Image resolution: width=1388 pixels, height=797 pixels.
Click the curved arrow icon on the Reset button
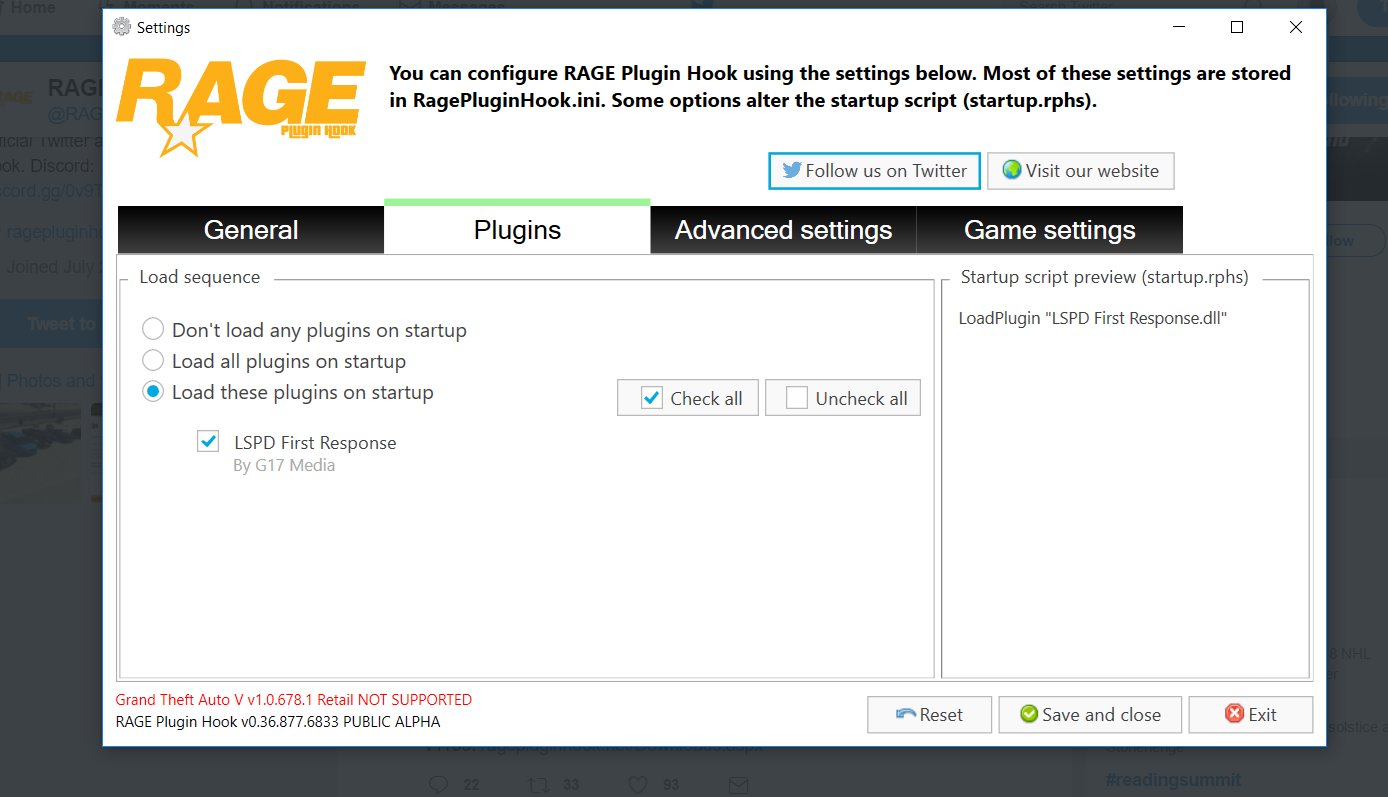pos(906,714)
